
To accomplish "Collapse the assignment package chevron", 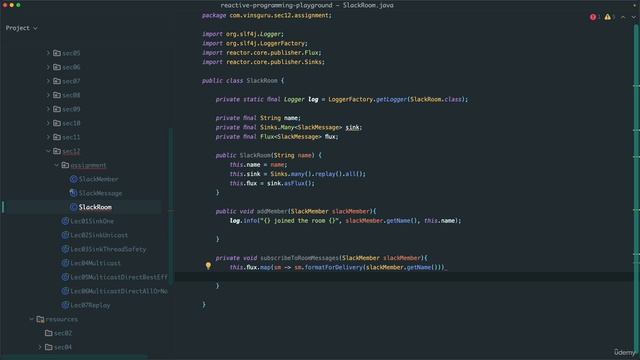I will click(x=56, y=165).
